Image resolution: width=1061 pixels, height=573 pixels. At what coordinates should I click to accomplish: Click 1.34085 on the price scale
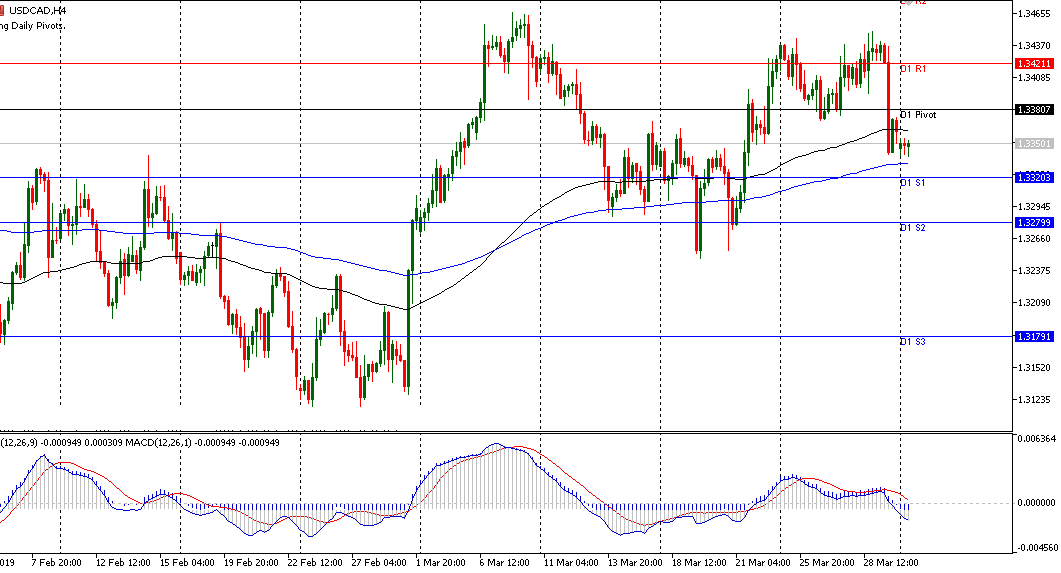[1034, 78]
